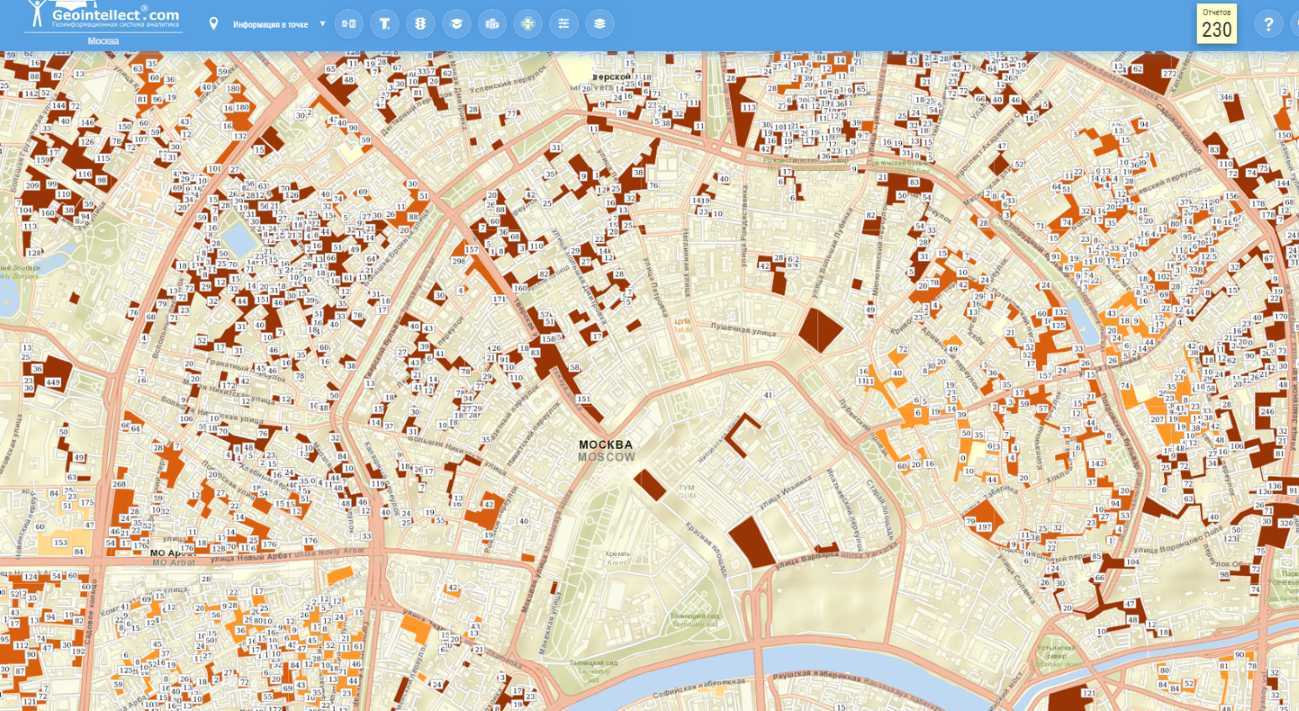Screen dimensions: 1299x711
Task: Open the graduation cap education icon
Action: coord(457,24)
